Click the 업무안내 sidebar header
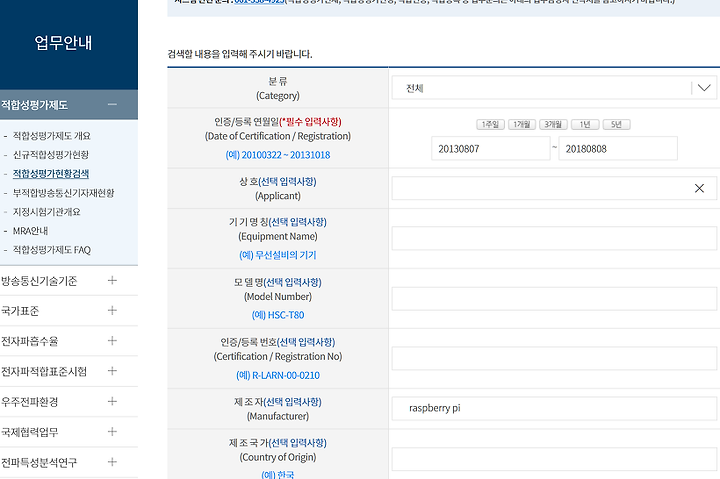 coord(63,43)
